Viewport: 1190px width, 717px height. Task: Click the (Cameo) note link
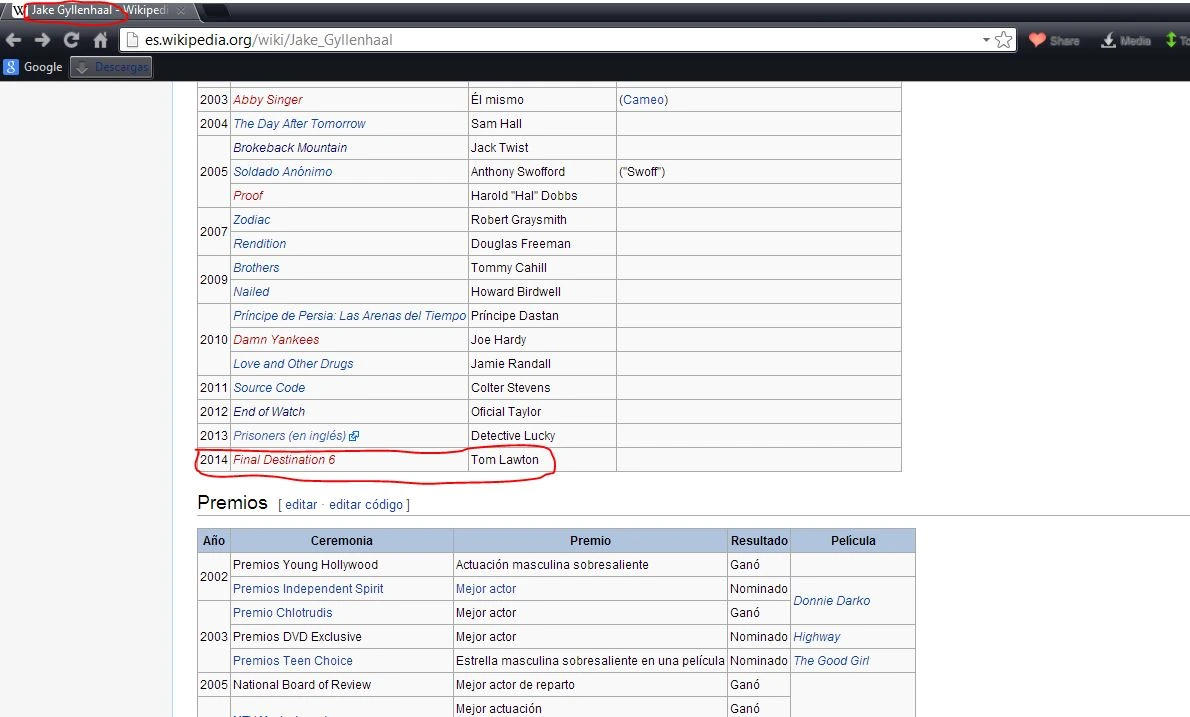644,99
